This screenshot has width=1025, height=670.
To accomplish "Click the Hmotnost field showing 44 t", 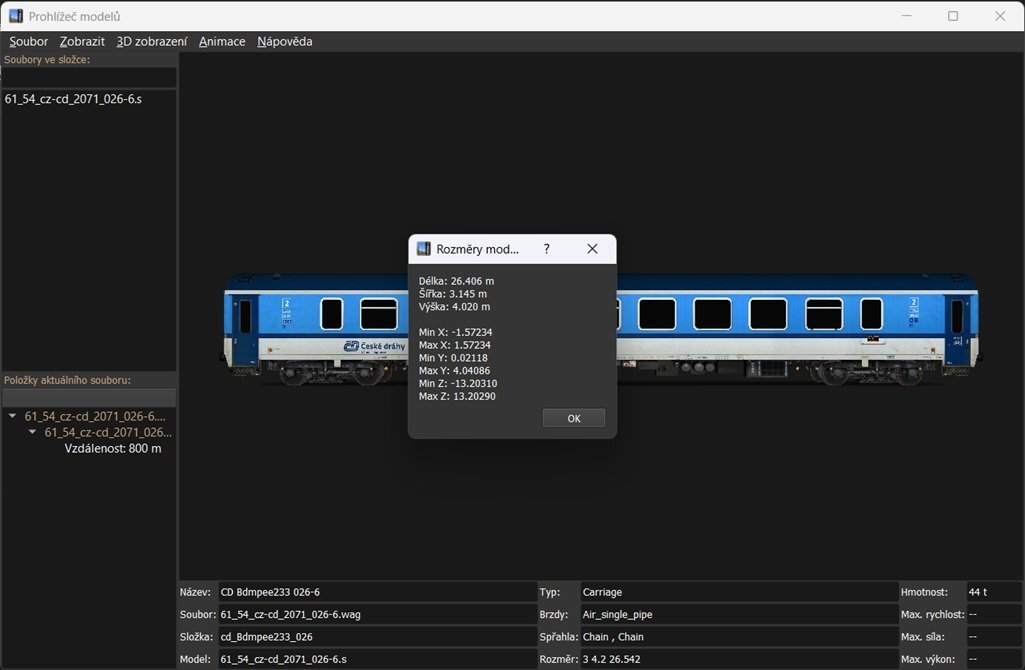I will tap(994, 592).
